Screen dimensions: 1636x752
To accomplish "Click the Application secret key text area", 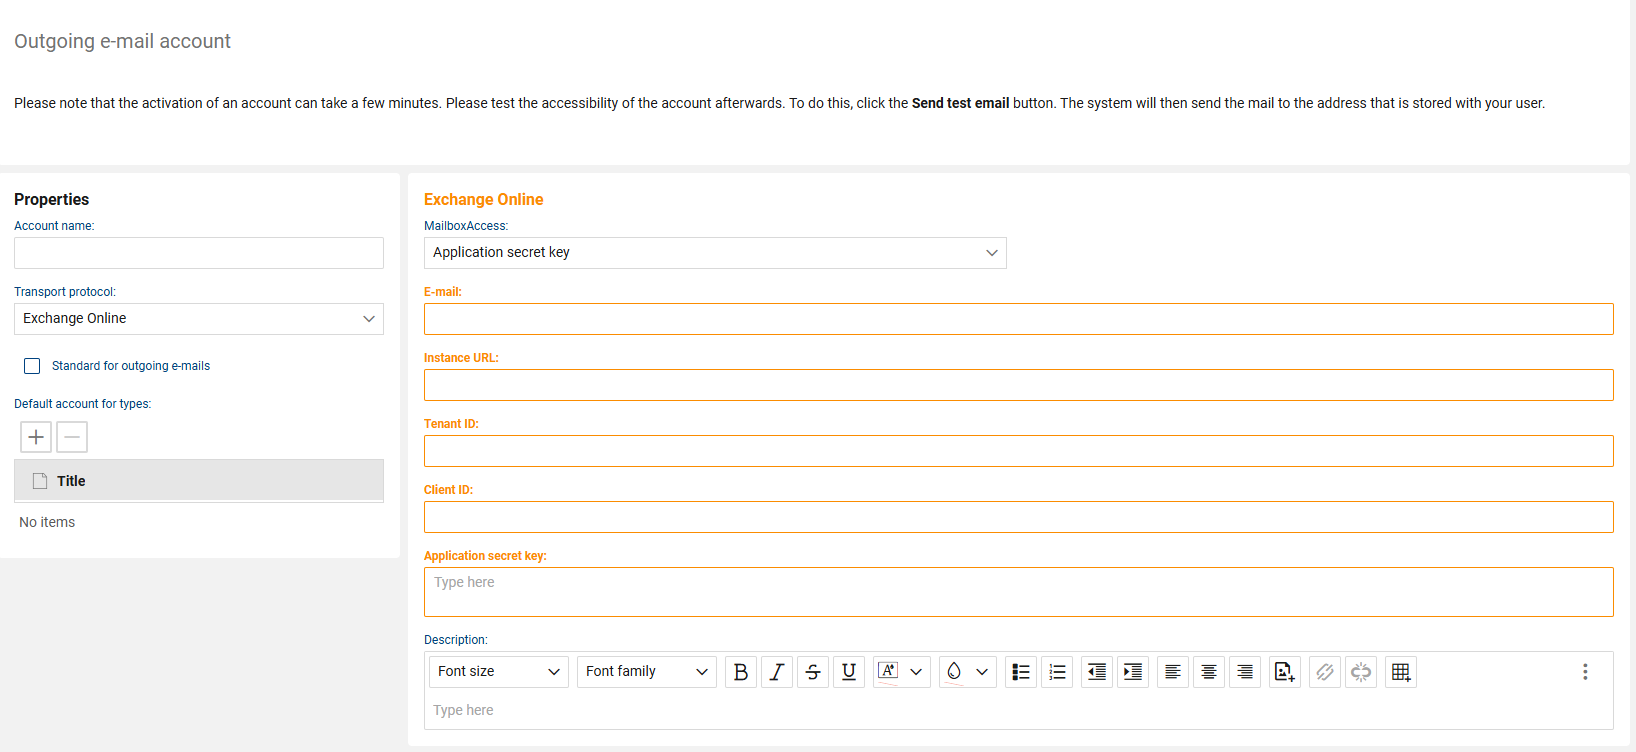I will [x=1019, y=592].
